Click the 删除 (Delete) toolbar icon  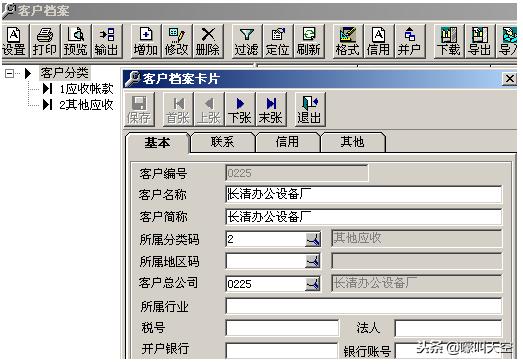tap(208, 41)
